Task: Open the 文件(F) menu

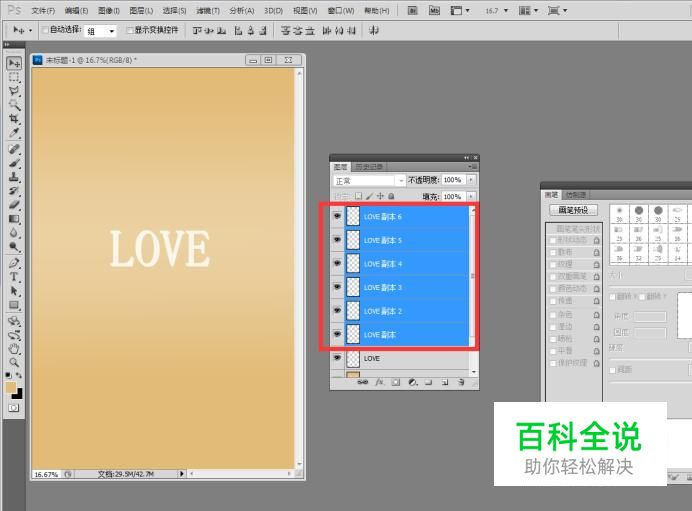Action: tap(43, 11)
